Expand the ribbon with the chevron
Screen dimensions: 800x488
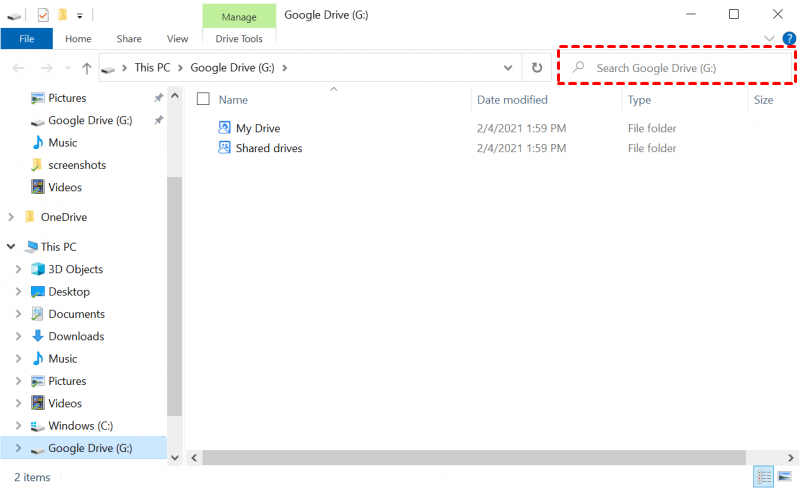click(x=769, y=38)
